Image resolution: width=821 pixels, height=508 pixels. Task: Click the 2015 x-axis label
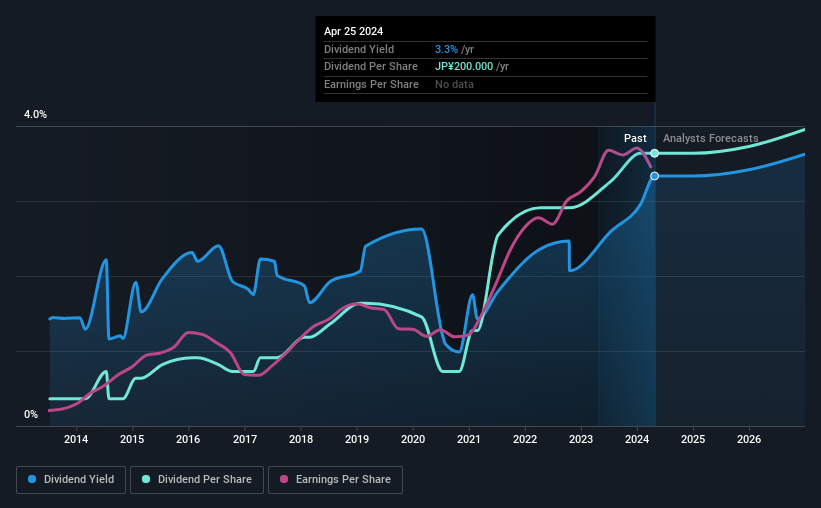pyautogui.click(x=132, y=439)
